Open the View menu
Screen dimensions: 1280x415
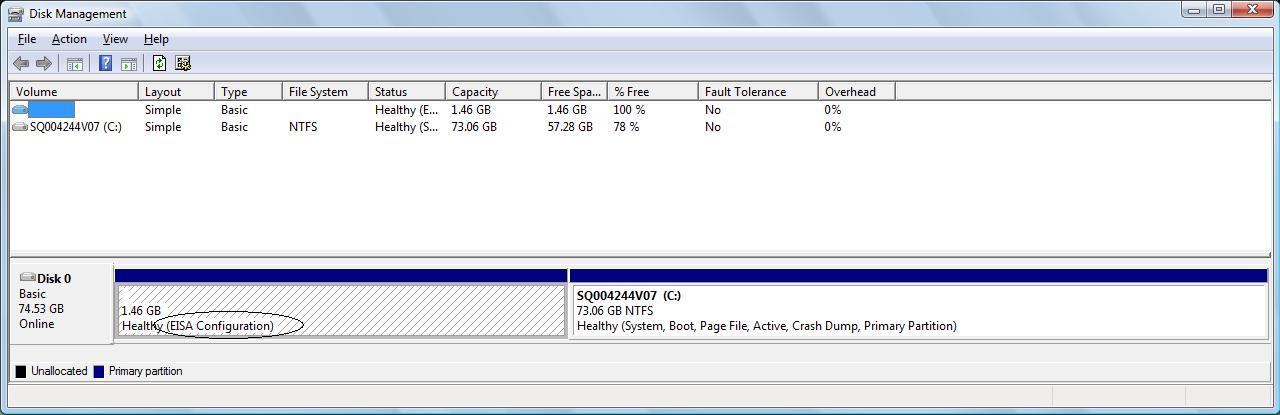tap(115, 39)
